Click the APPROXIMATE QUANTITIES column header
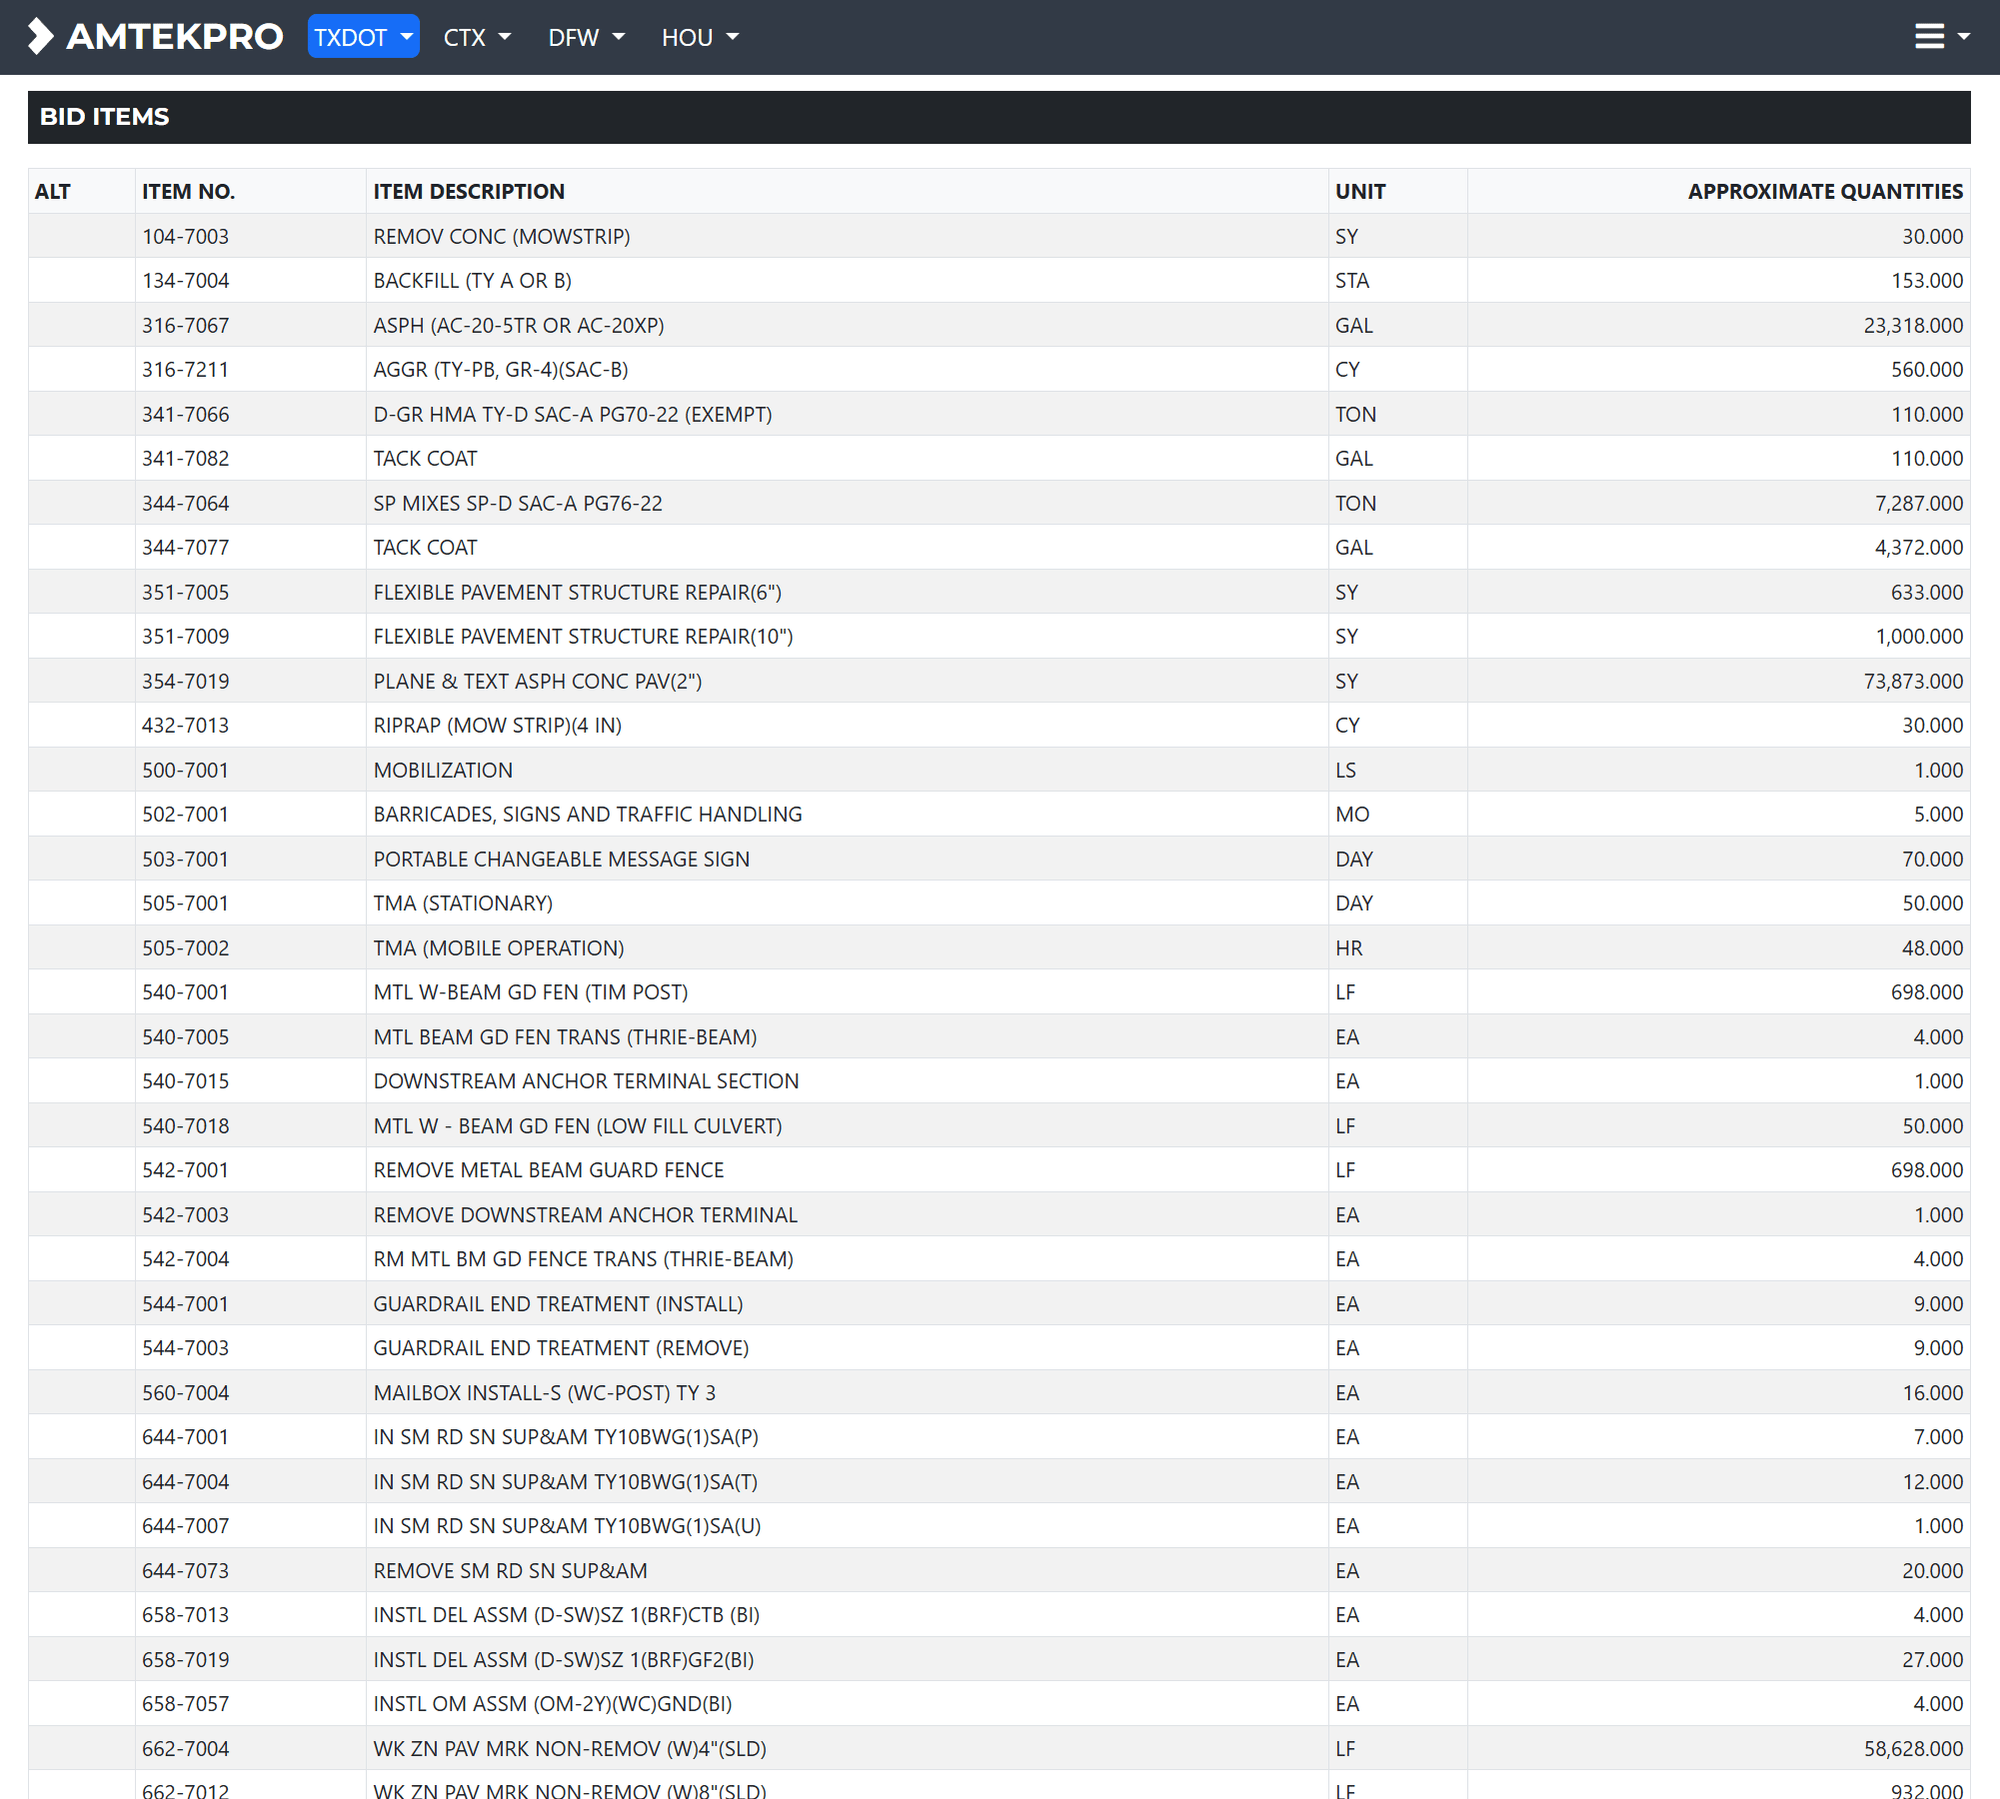 tap(1825, 191)
